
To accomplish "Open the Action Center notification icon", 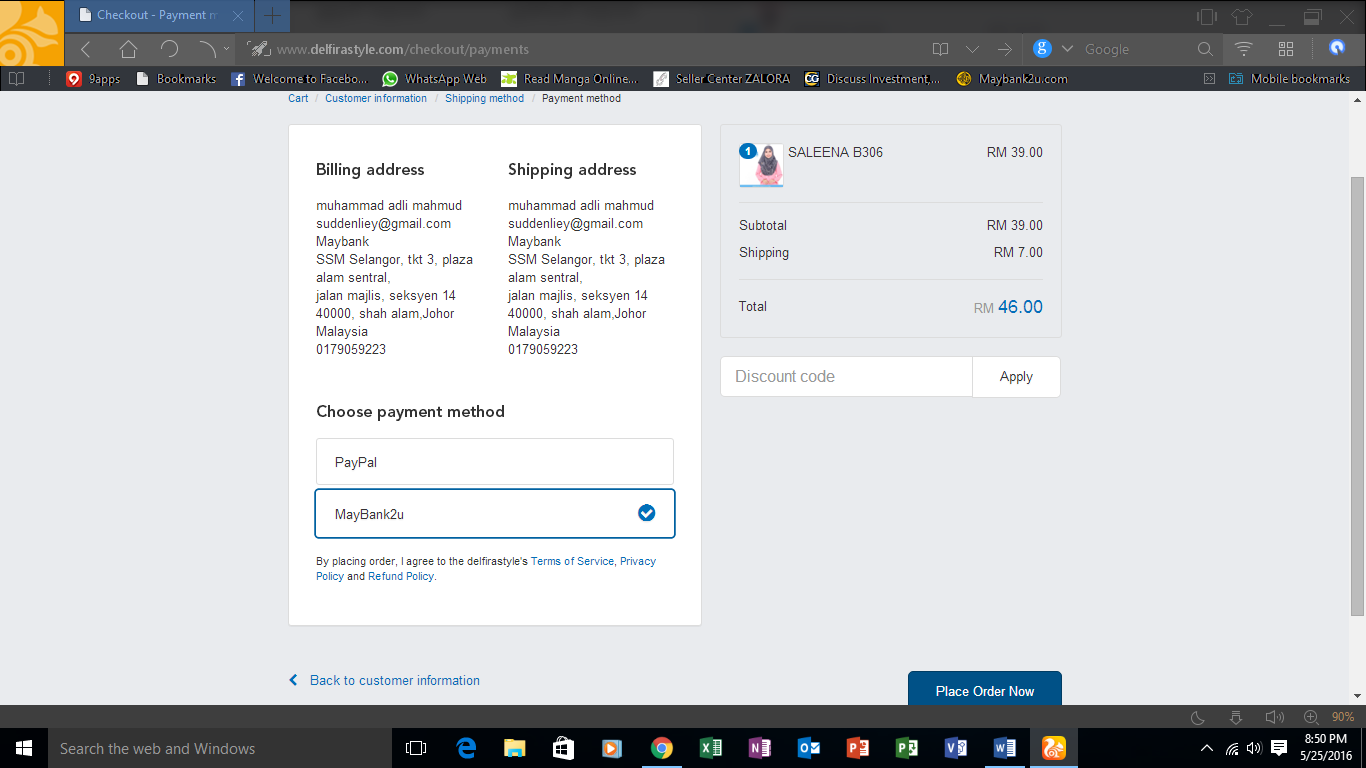I will click(x=1279, y=748).
